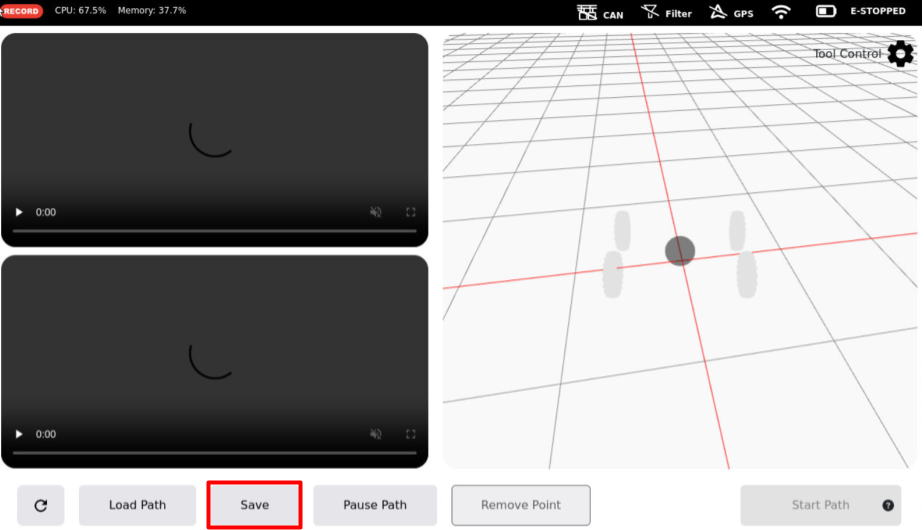This screenshot has width=924, height=530.
Task: Click the red RECORD indicator
Action: tap(22, 11)
